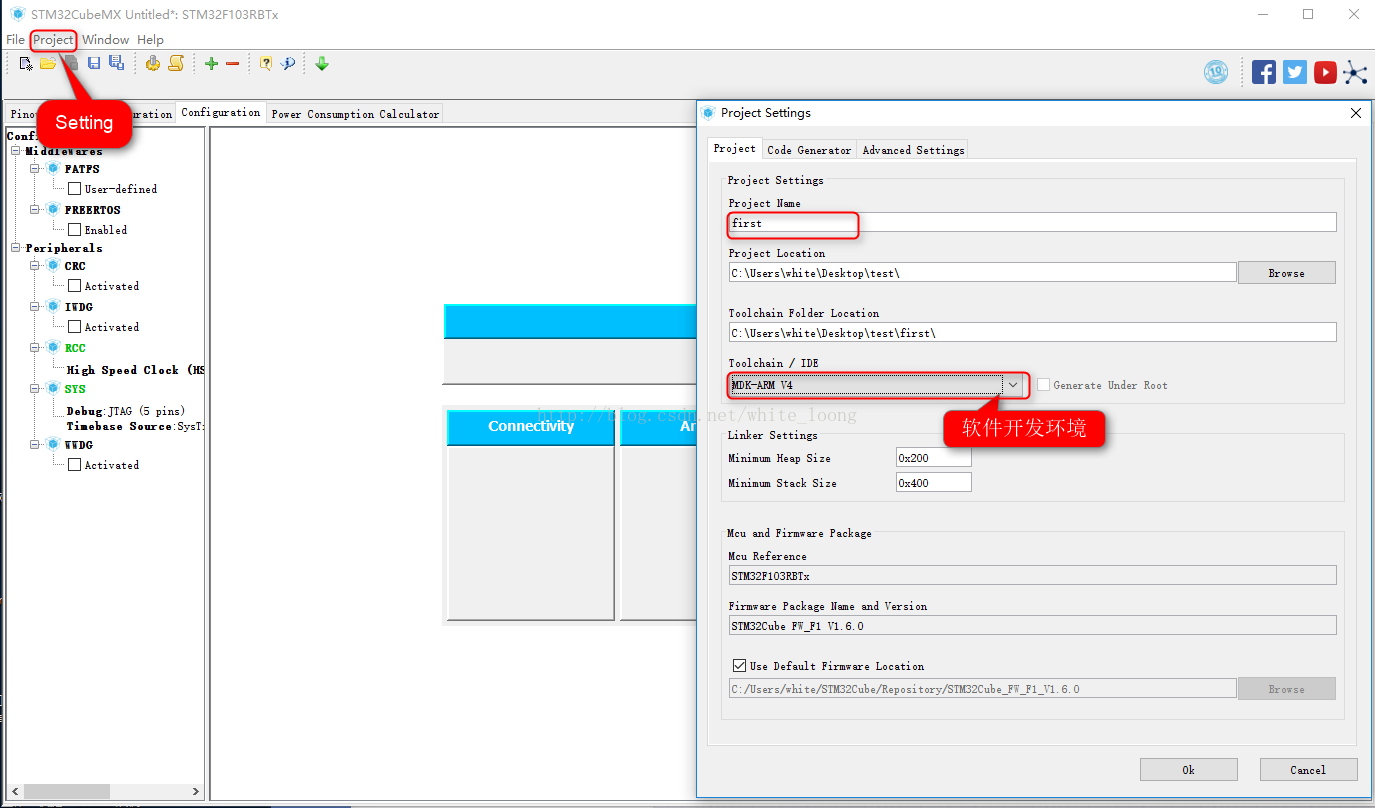Cancel the Project Settings dialog
Image resolution: width=1375 pixels, height=808 pixels.
[1308, 770]
